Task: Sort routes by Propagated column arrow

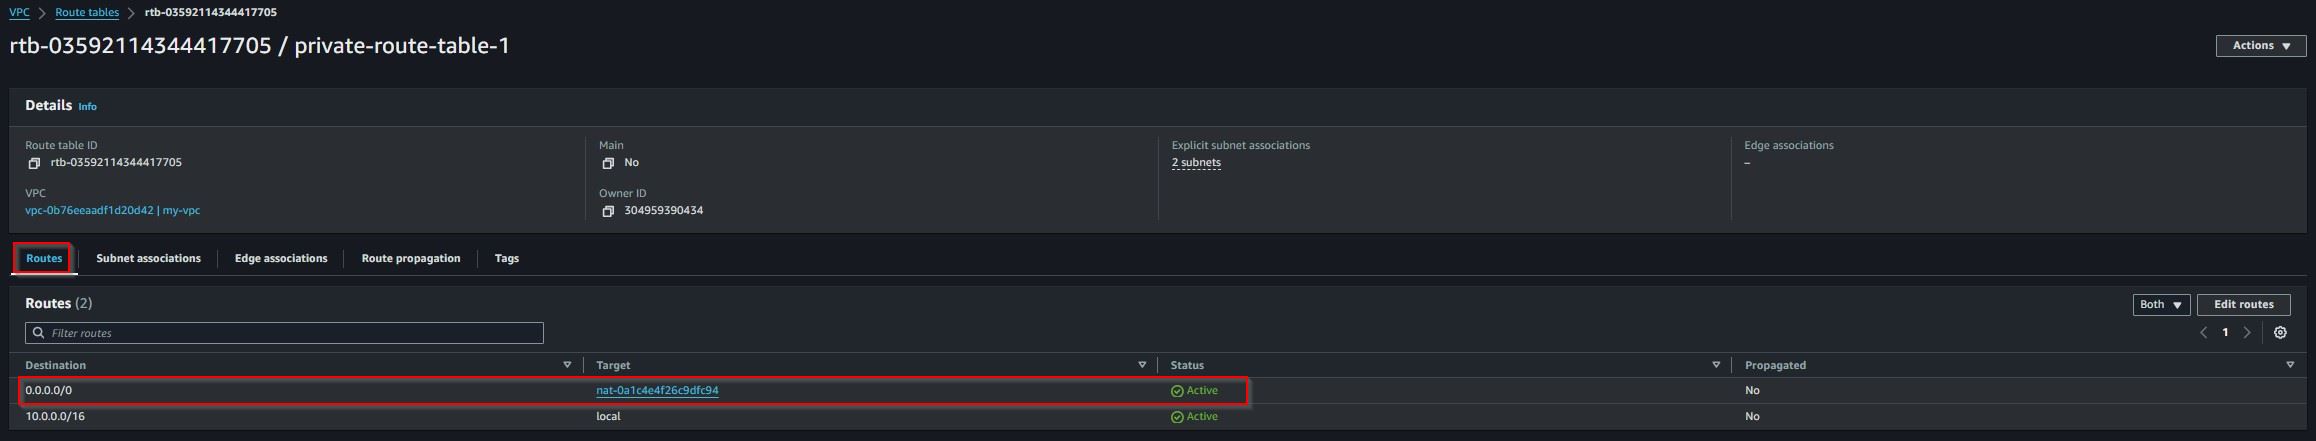Action: tap(2290, 365)
